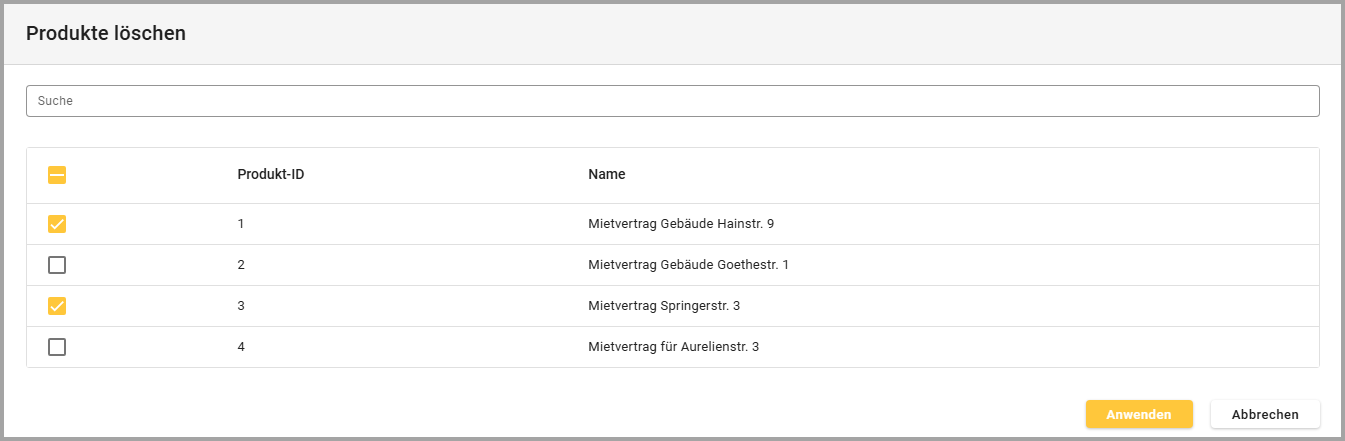The width and height of the screenshot is (1345, 441).
Task: Deselect the checkbox for Mietvertrag Springerstr. 3
Action: (x=57, y=306)
